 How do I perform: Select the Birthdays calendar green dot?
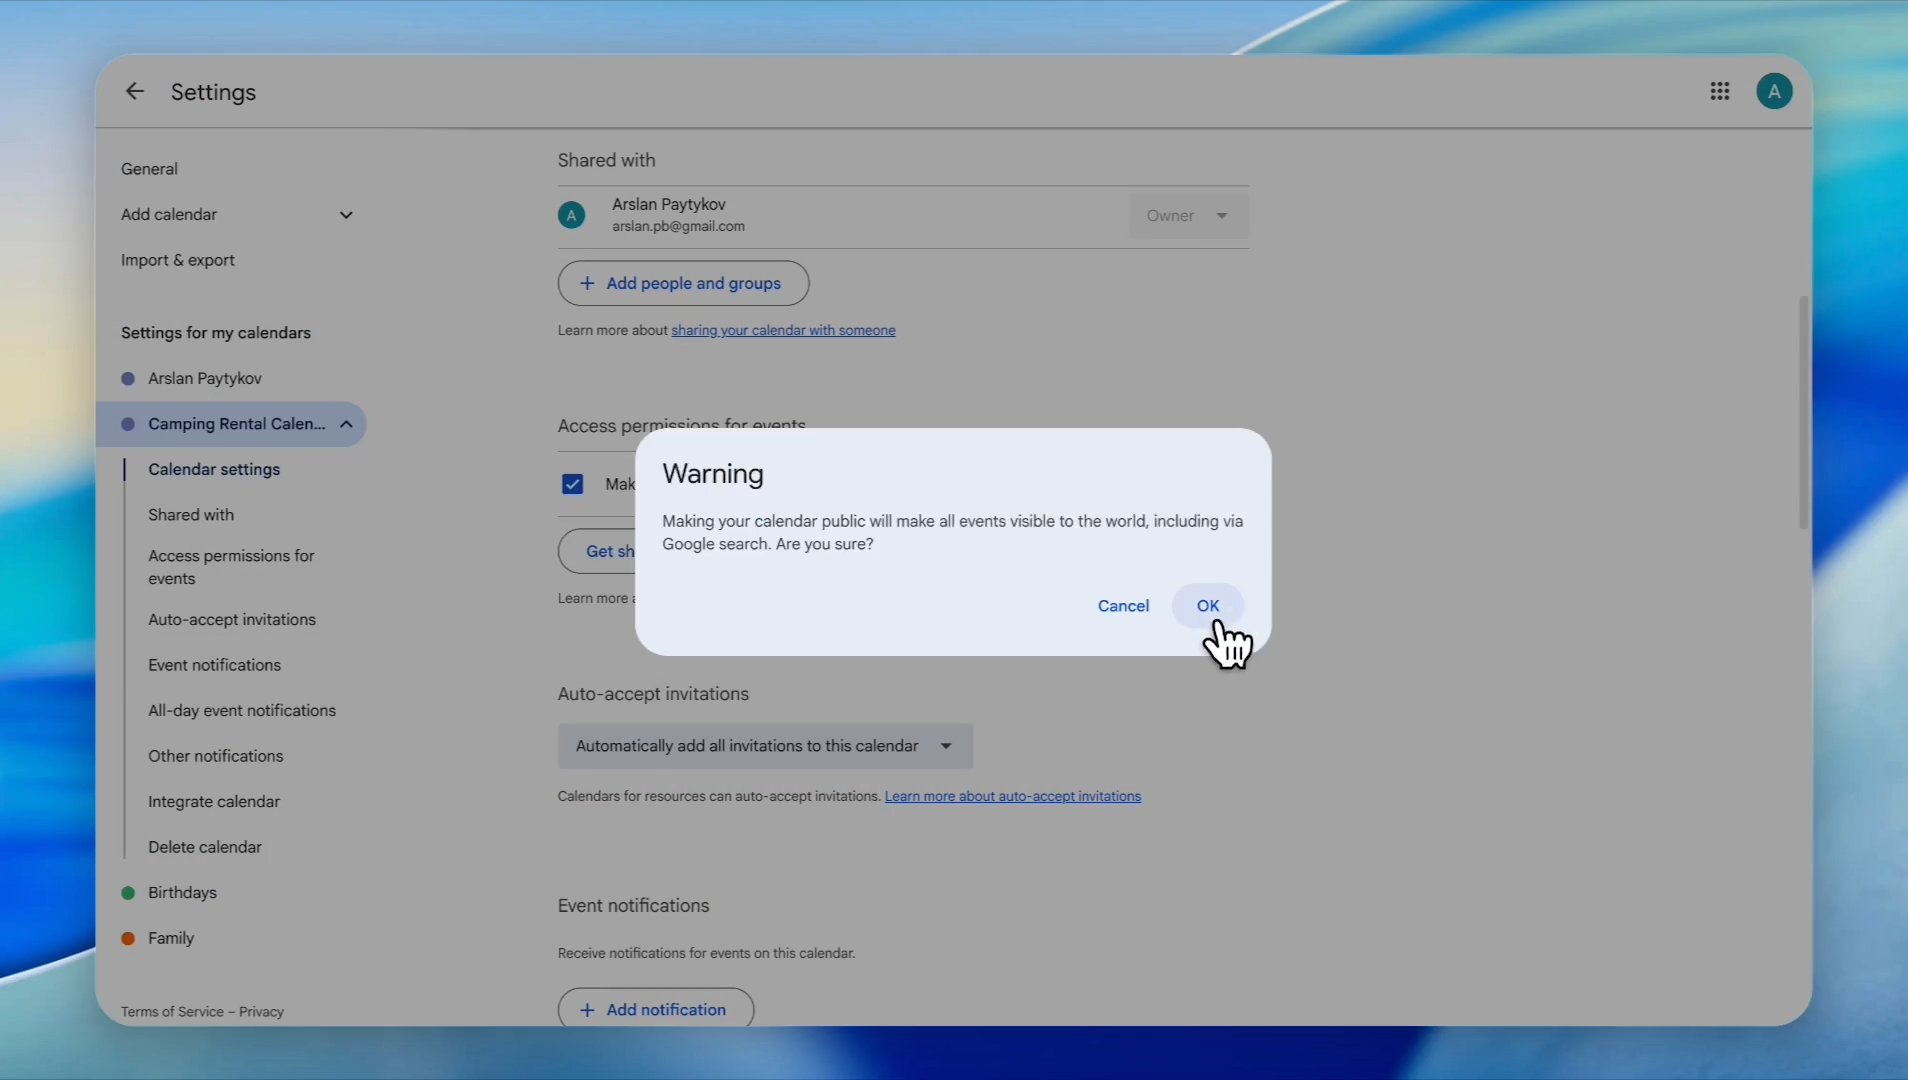[128, 893]
